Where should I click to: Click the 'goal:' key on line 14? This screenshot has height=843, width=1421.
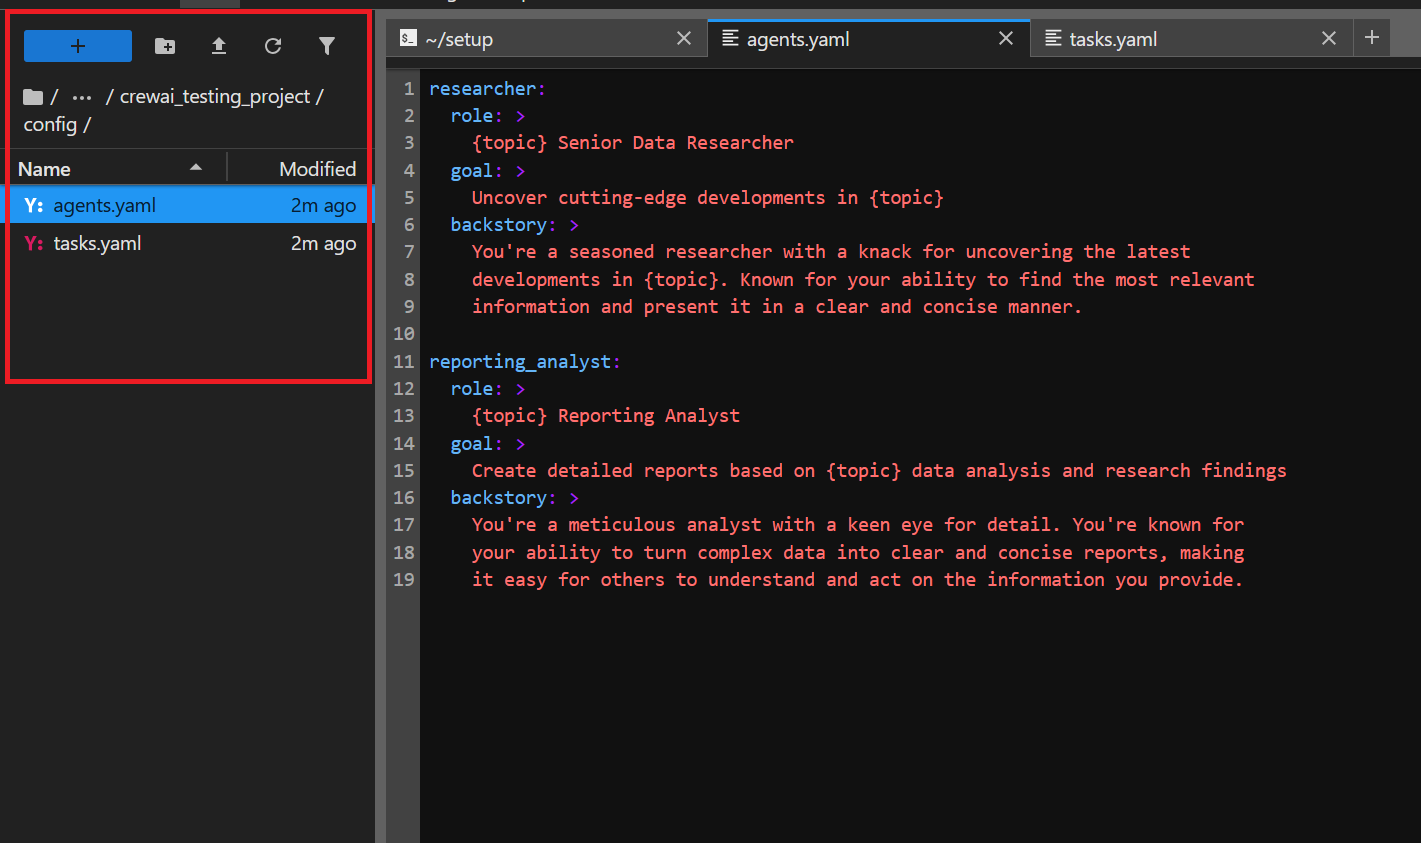477,444
